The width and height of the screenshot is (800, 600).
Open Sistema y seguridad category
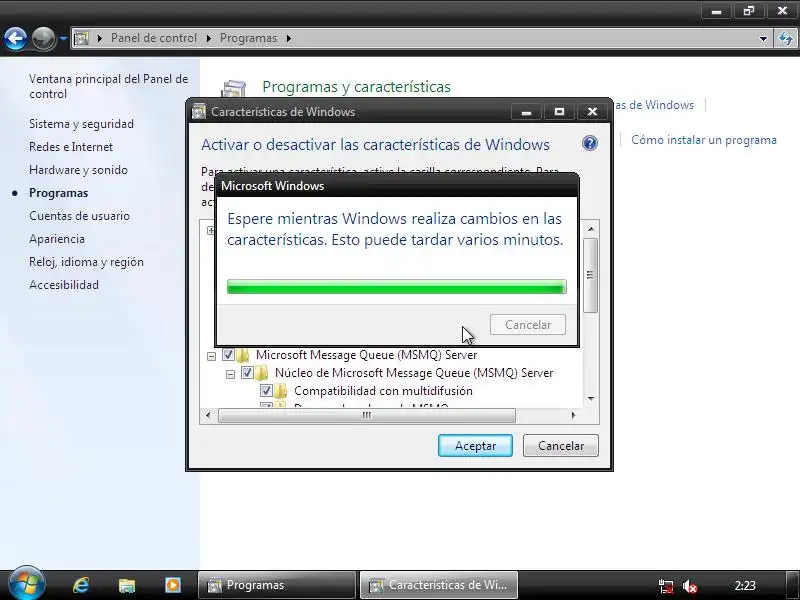pos(81,124)
